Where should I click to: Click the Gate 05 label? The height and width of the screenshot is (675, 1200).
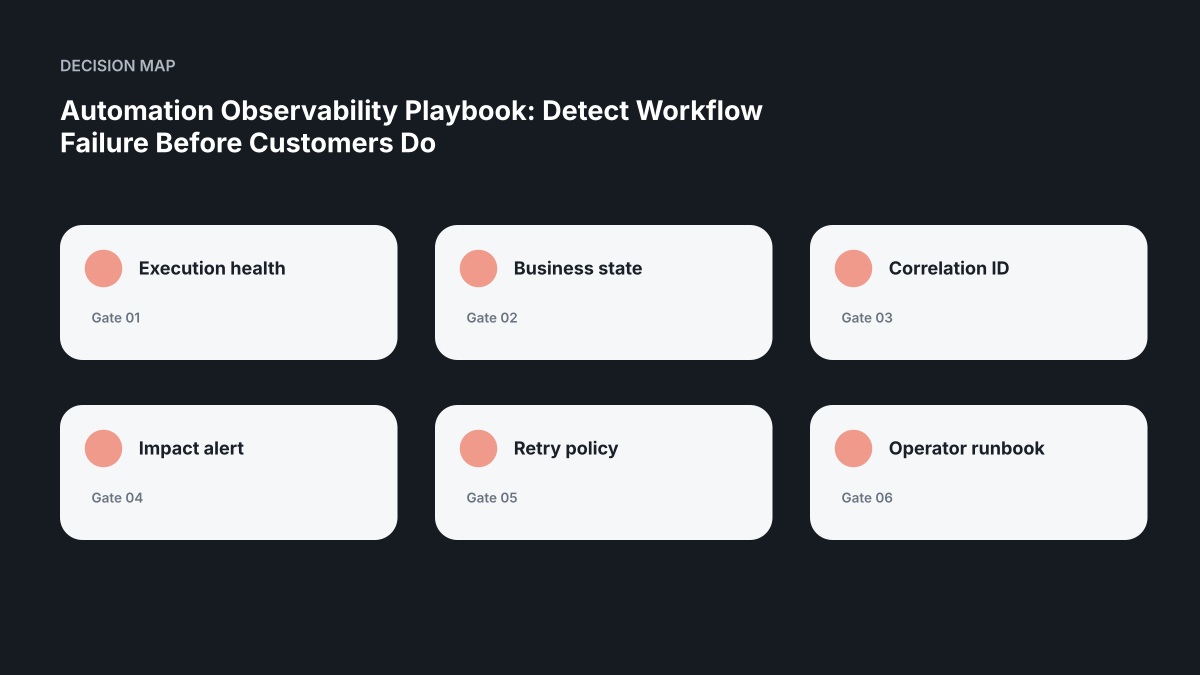pyautogui.click(x=492, y=498)
